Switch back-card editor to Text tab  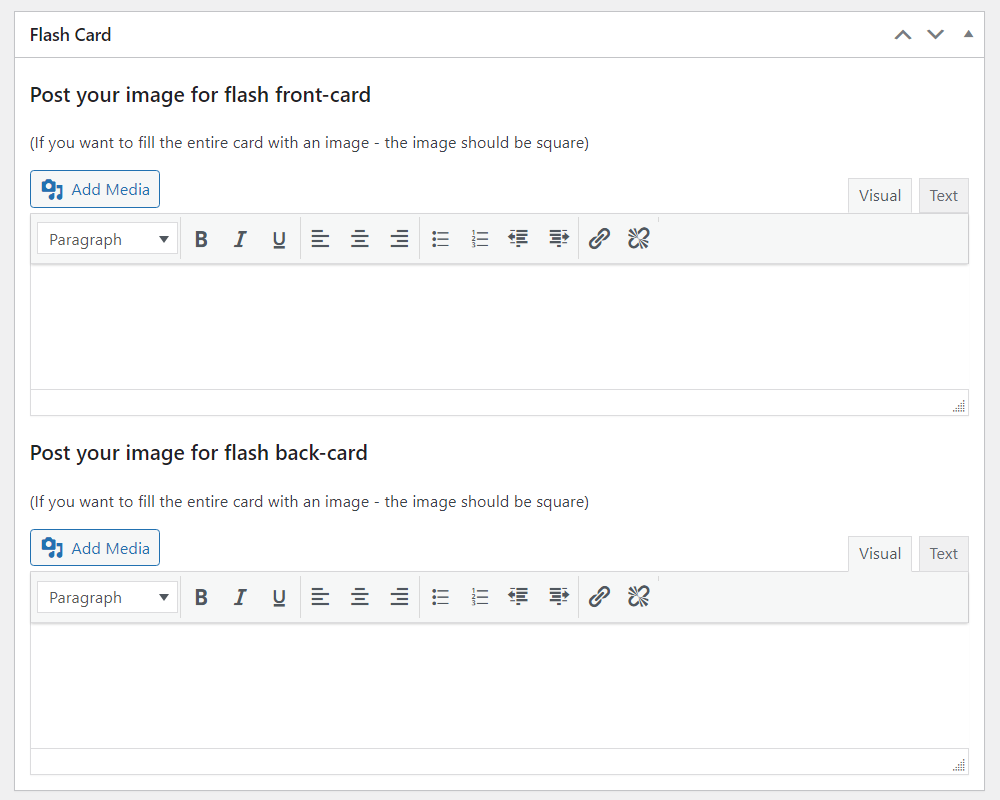pyautogui.click(x=944, y=554)
